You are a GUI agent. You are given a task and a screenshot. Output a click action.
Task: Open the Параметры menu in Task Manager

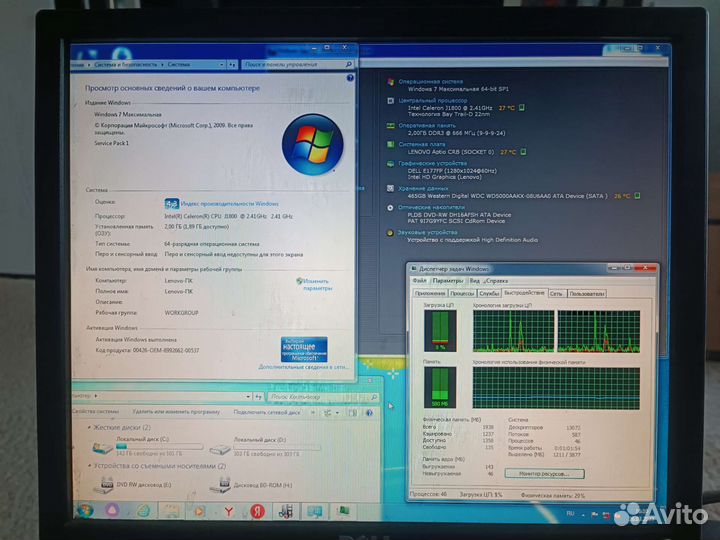click(x=448, y=281)
